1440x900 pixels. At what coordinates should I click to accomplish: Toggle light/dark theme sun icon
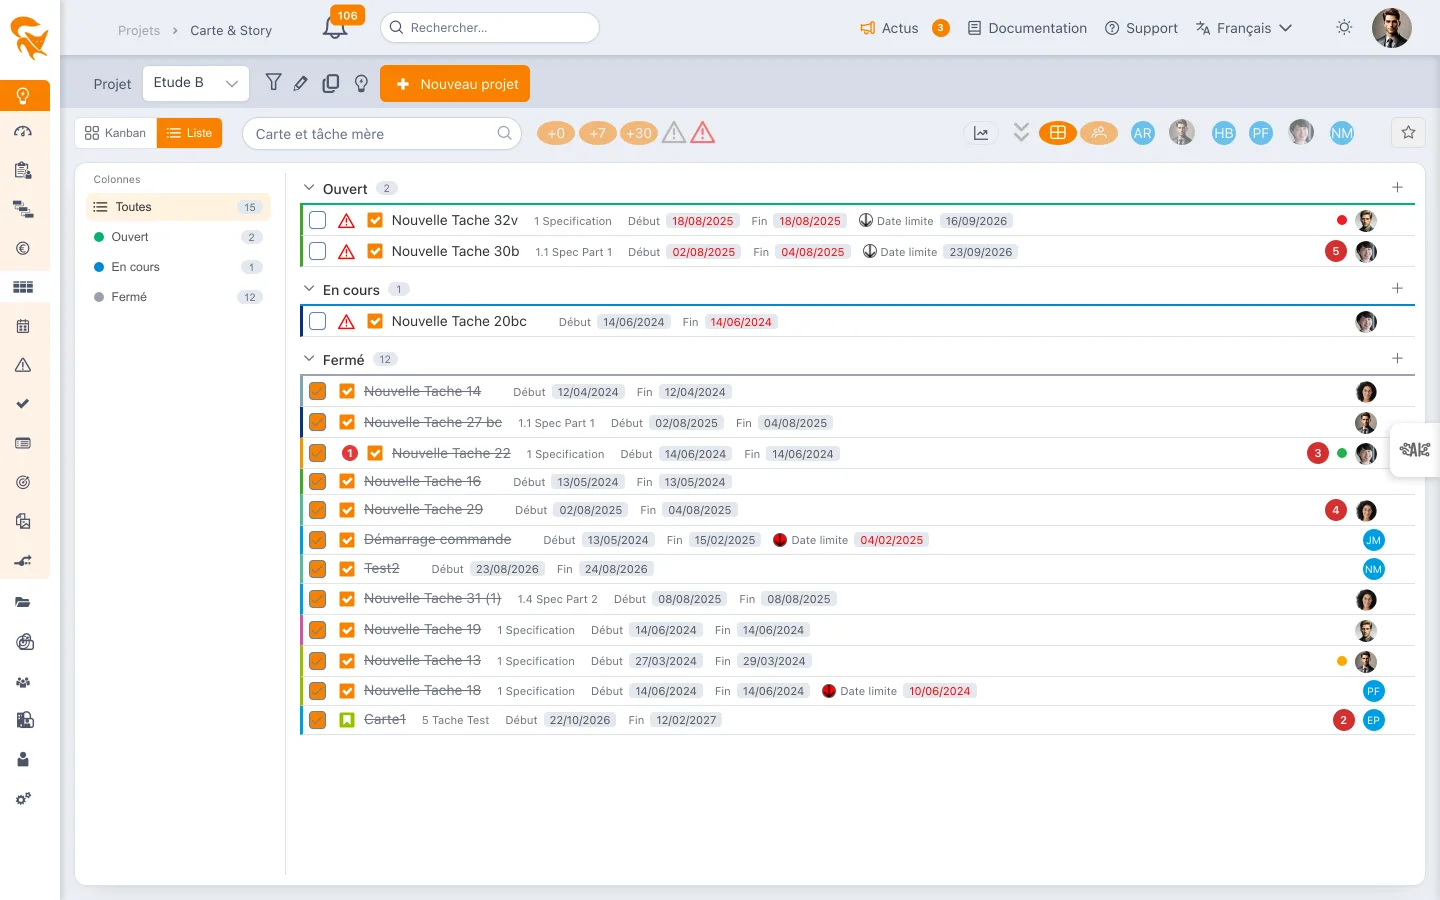coord(1344,28)
